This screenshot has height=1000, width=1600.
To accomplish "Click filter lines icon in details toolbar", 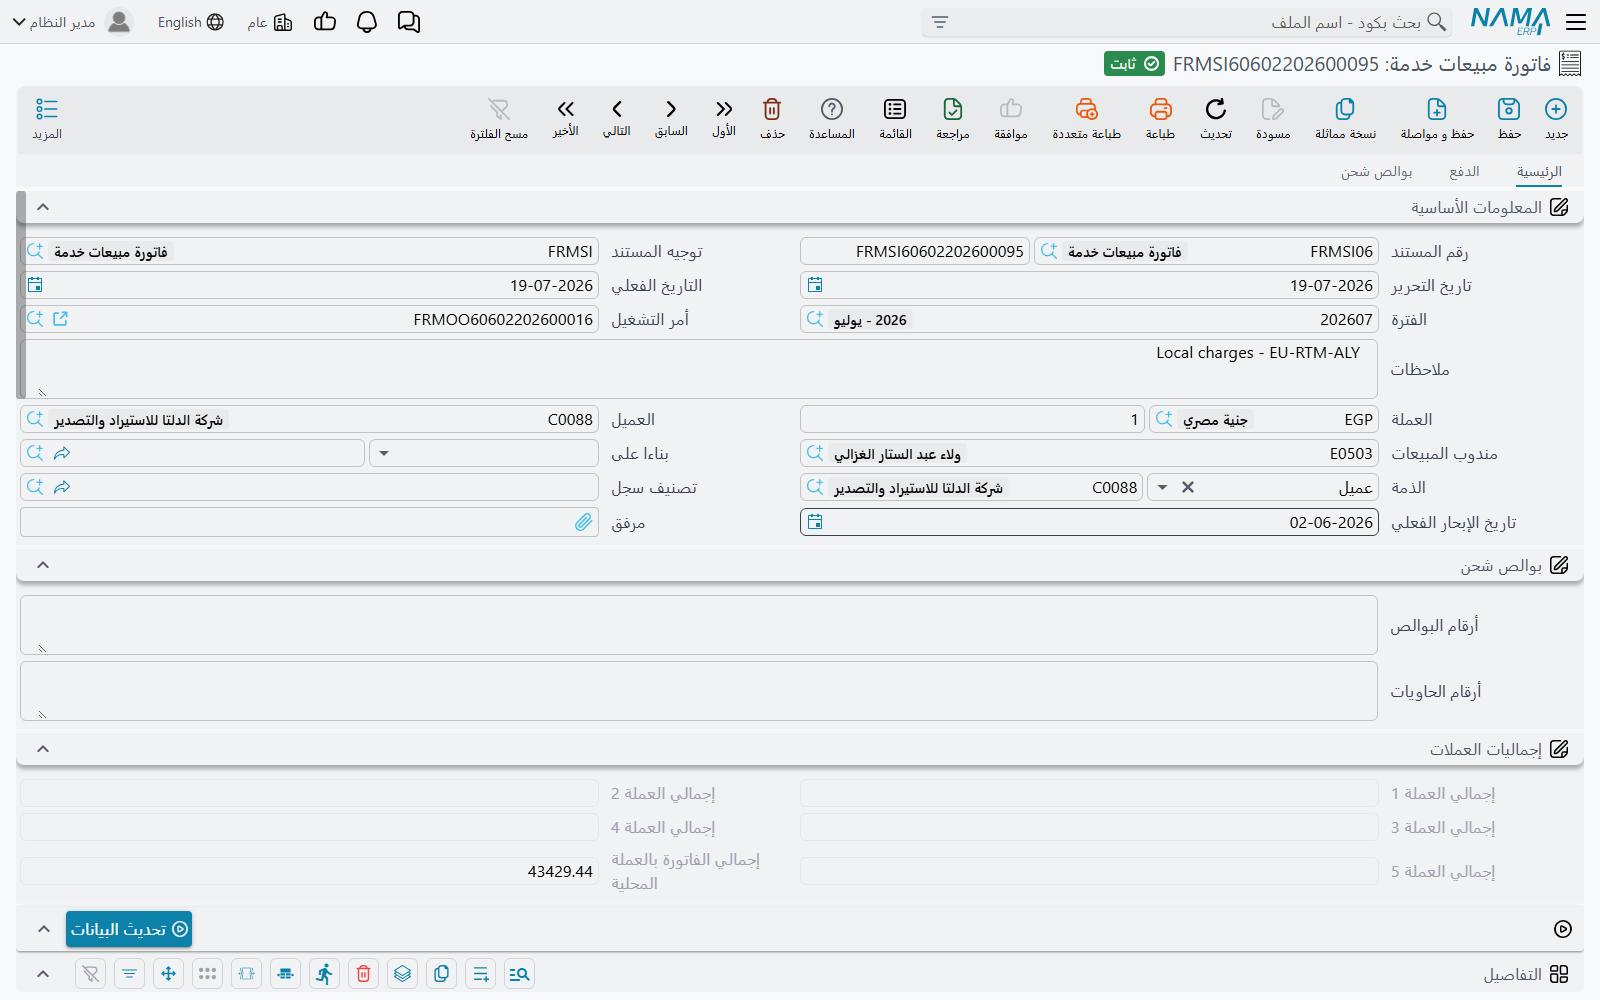I will tap(129, 974).
